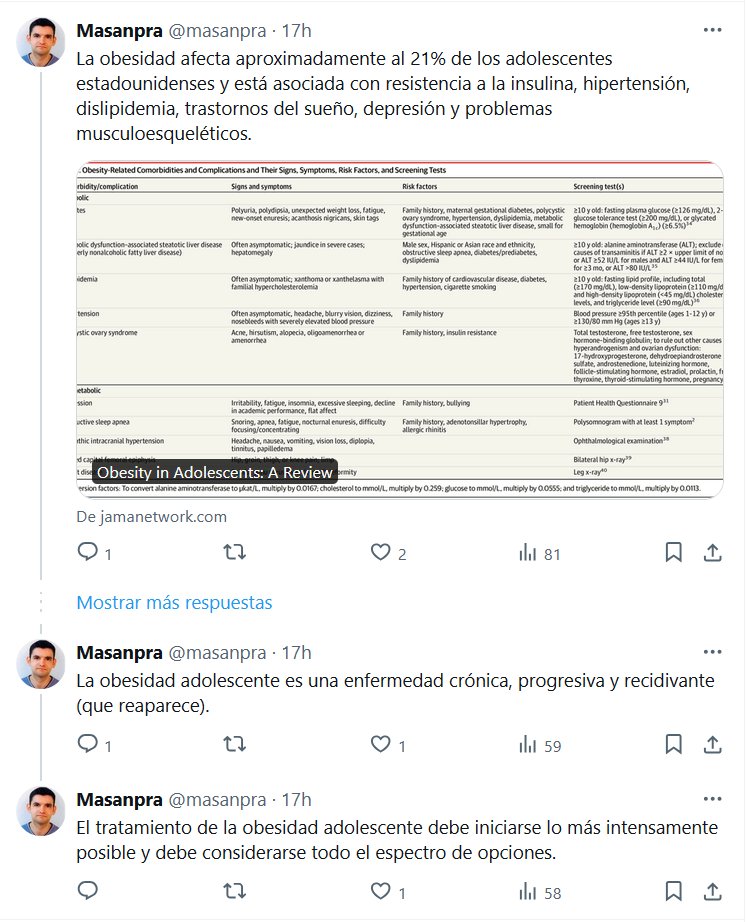Bookmark the first tweet about obesity comorbidities
Viewport: 746px width, 922px height.
pyautogui.click(x=674, y=552)
